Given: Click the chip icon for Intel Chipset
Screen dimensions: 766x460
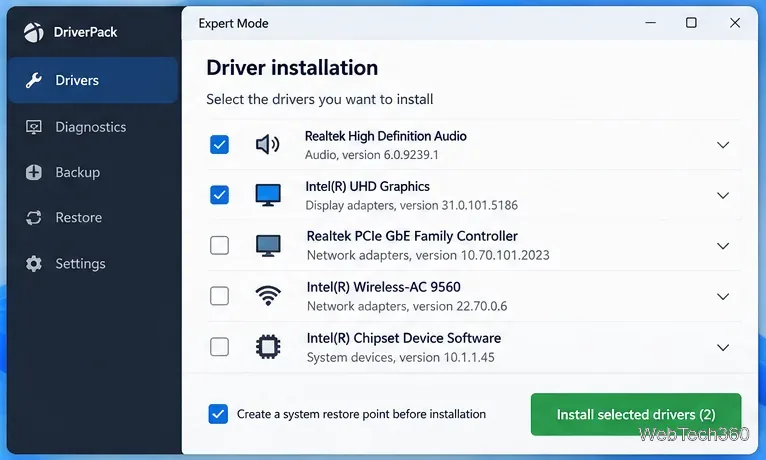Looking at the screenshot, I should point(268,347).
